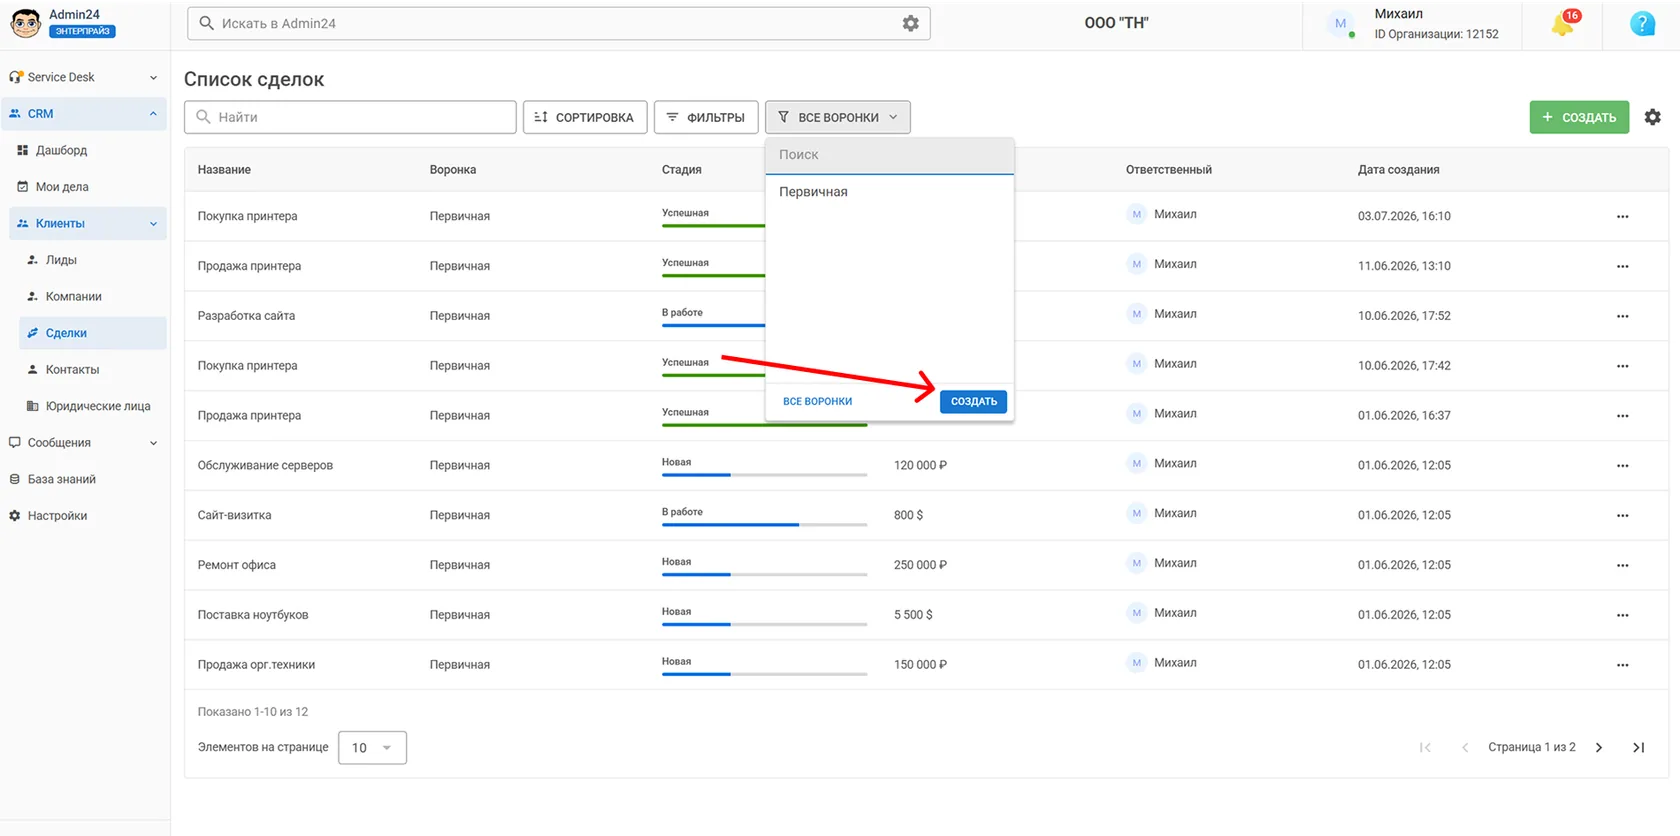1680x836 pixels.
Task: Open deal list settings gear
Action: [x=1653, y=117]
